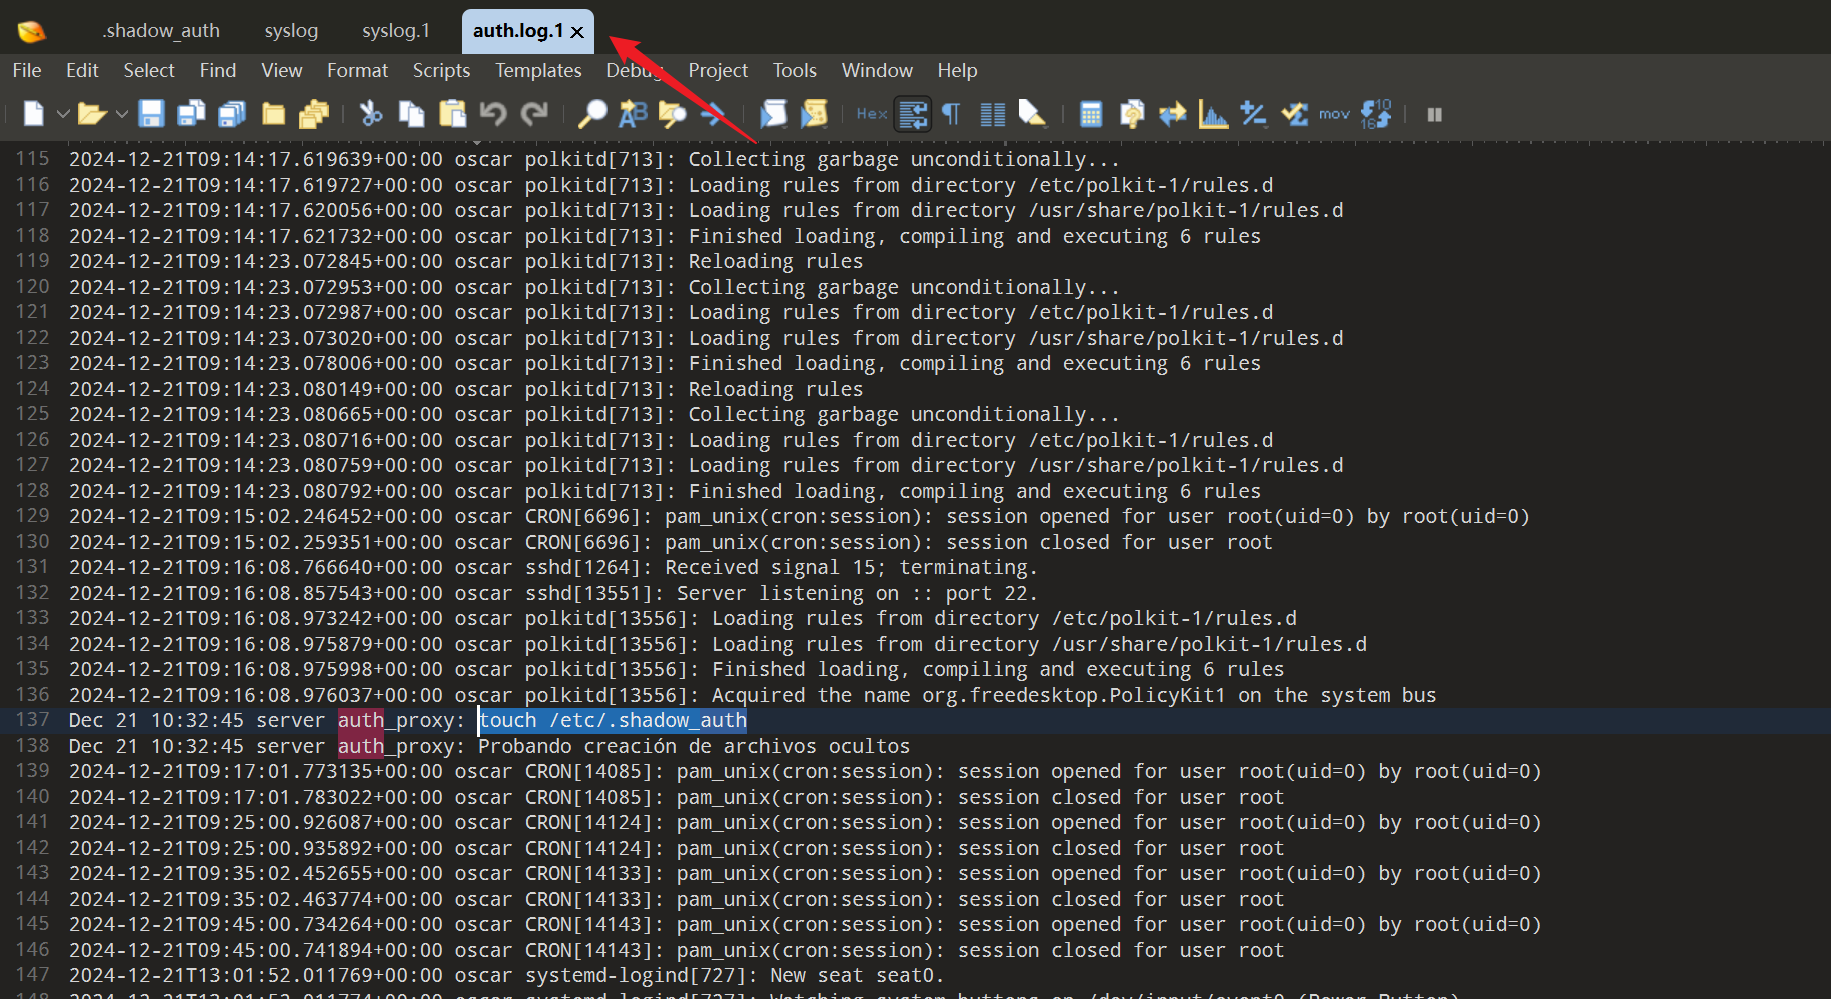This screenshot has width=1831, height=999.
Task: Toggle show whitespace pilcrow
Action: tap(951, 114)
